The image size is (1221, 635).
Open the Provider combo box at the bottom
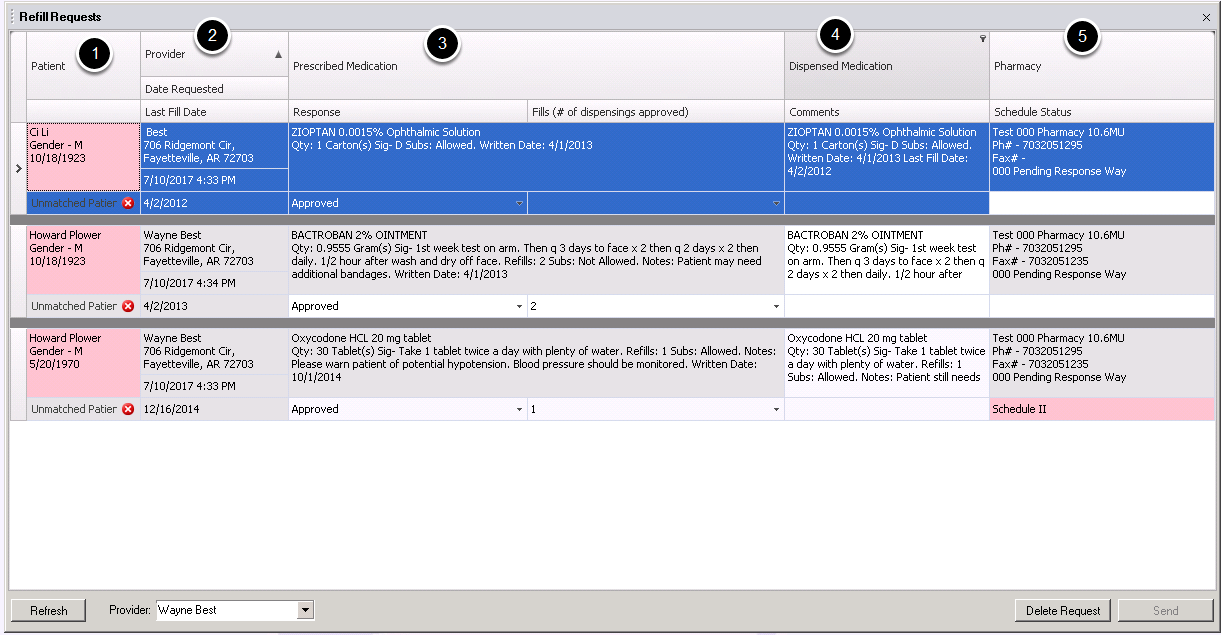[305, 610]
